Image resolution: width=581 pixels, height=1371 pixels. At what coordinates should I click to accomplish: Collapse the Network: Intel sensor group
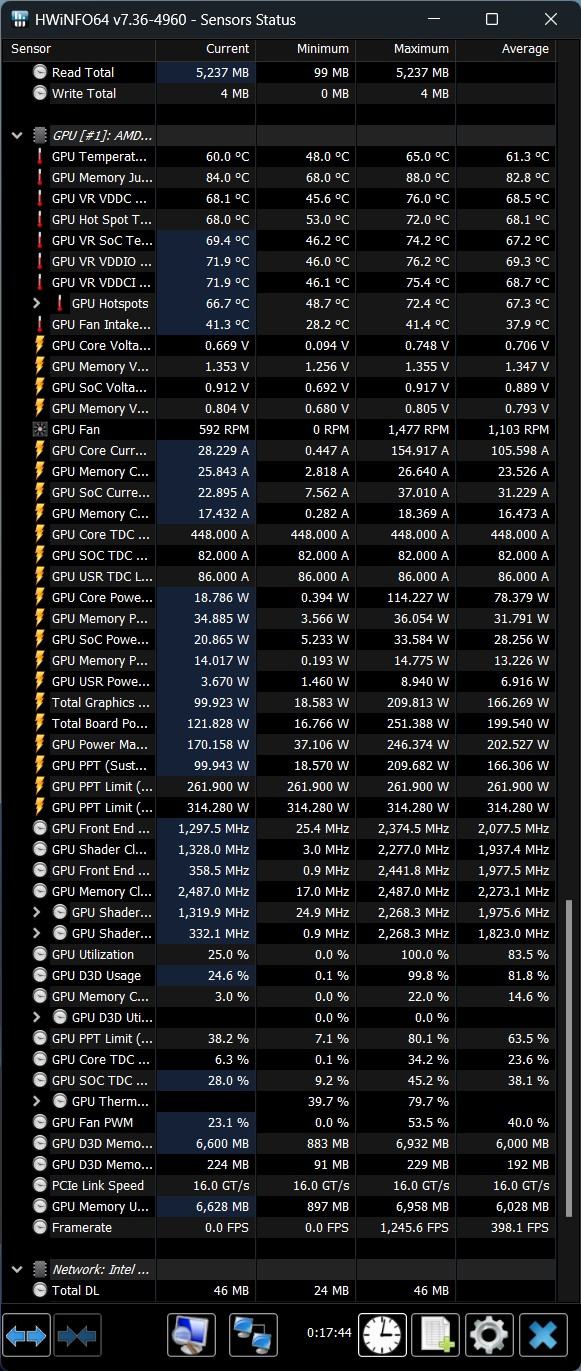(x=17, y=1269)
